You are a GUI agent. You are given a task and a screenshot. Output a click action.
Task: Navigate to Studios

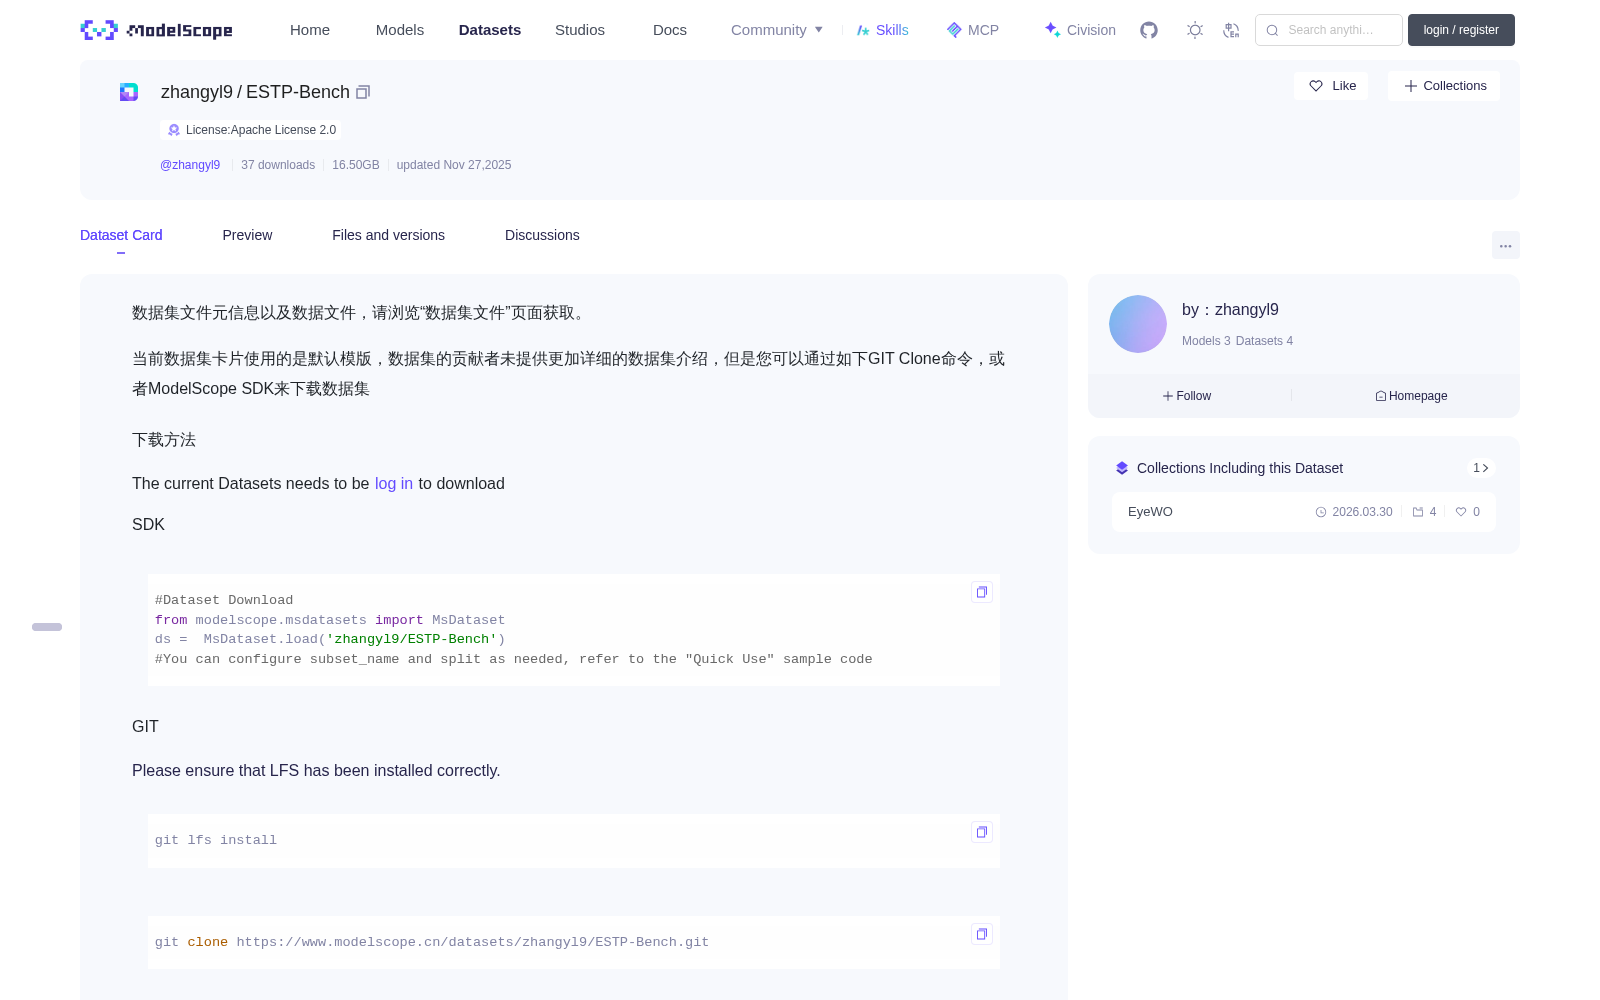(x=580, y=30)
